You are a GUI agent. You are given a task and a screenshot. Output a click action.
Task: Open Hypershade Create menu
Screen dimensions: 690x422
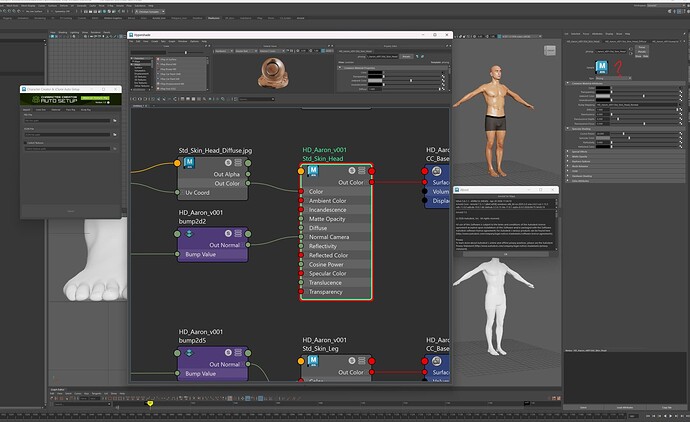(x=154, y=41)
